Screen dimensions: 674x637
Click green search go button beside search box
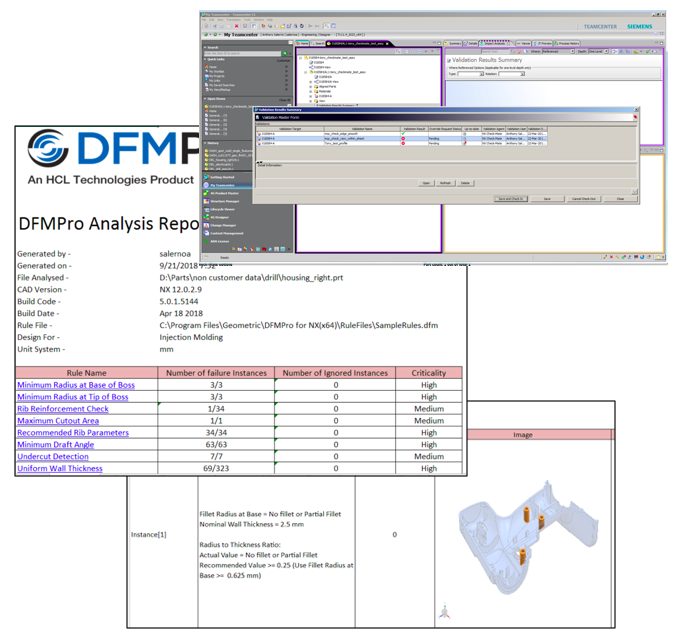pyautogui.click(x=285, y=53)
